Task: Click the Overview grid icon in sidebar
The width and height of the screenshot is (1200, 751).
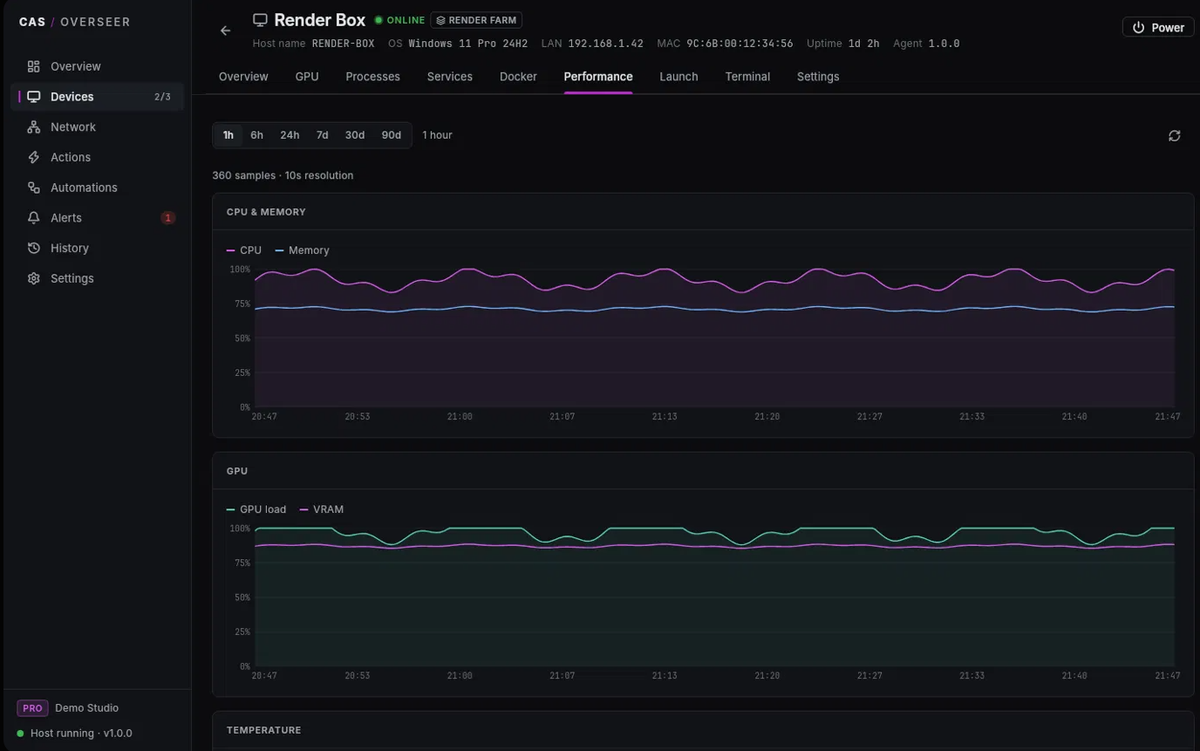Action: pos(34,67)
